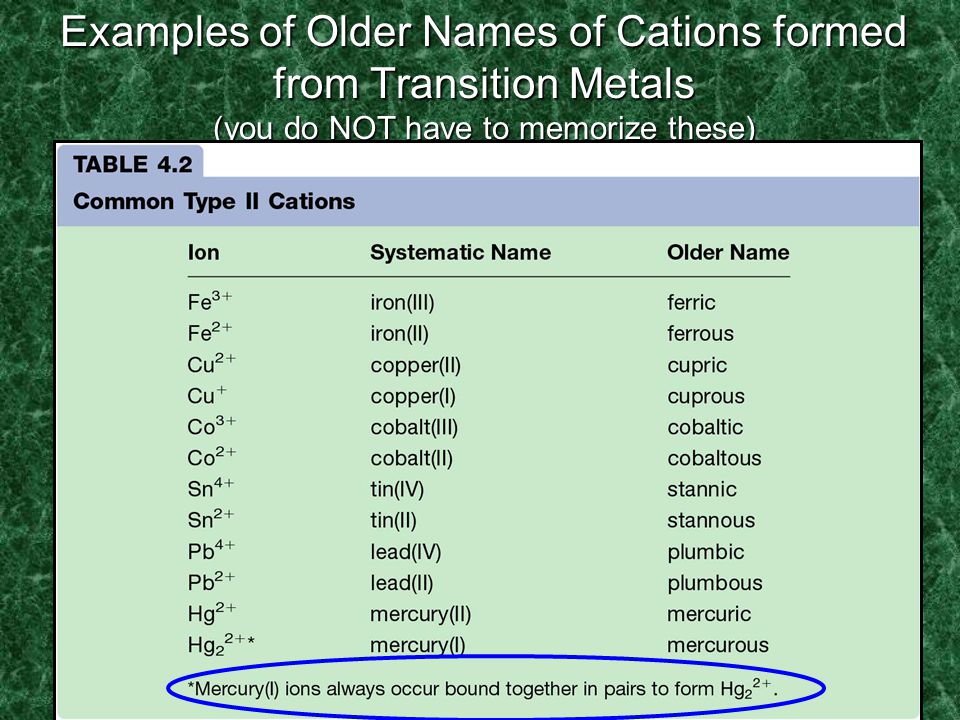The height and width of the screenshot is (720, 960).
Task: Click the older name 'mercuric'
Action: (708, 614)
